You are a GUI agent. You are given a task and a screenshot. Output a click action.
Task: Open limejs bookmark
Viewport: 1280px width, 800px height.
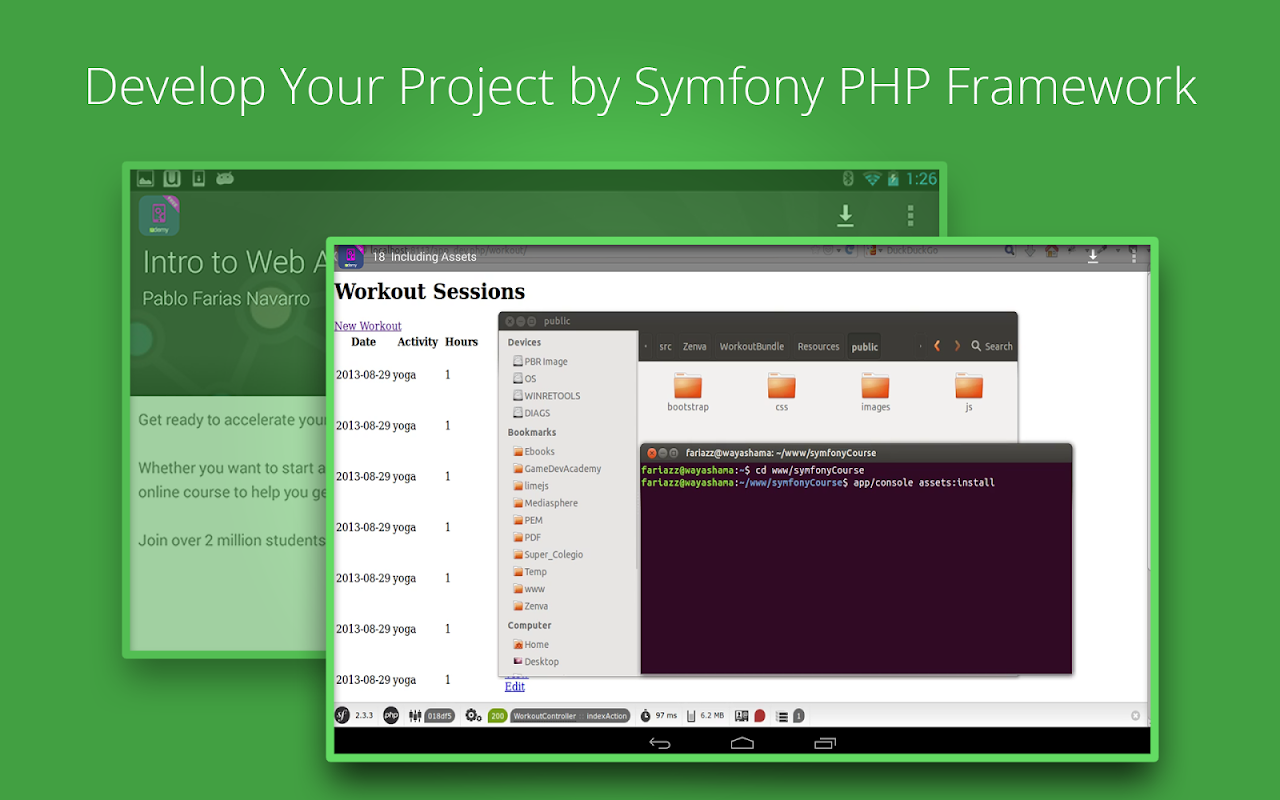click(530, 485)
